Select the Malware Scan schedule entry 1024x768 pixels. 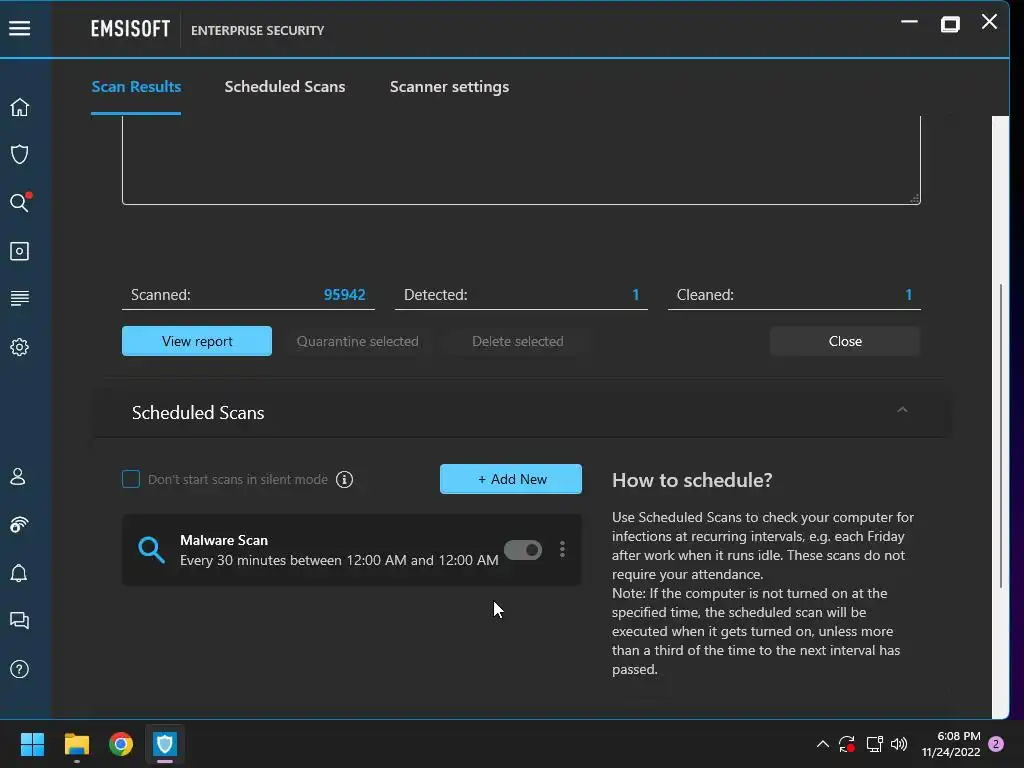[351, 550]
